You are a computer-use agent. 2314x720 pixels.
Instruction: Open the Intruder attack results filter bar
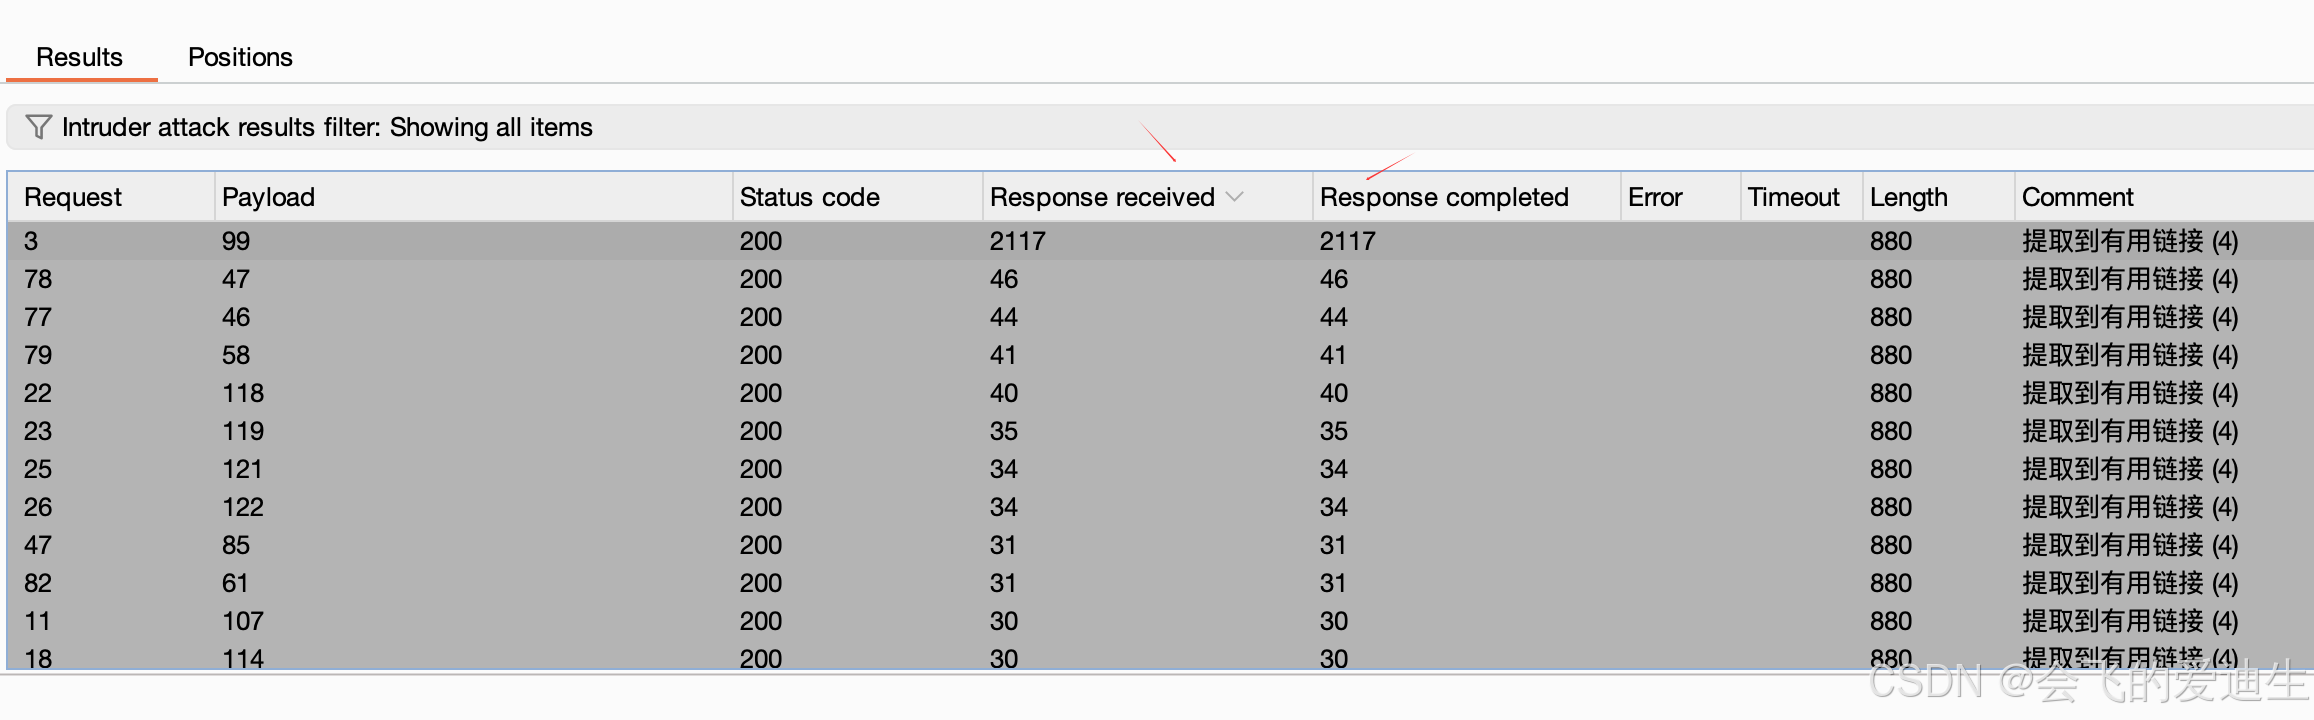click(x=1160, y=127)
